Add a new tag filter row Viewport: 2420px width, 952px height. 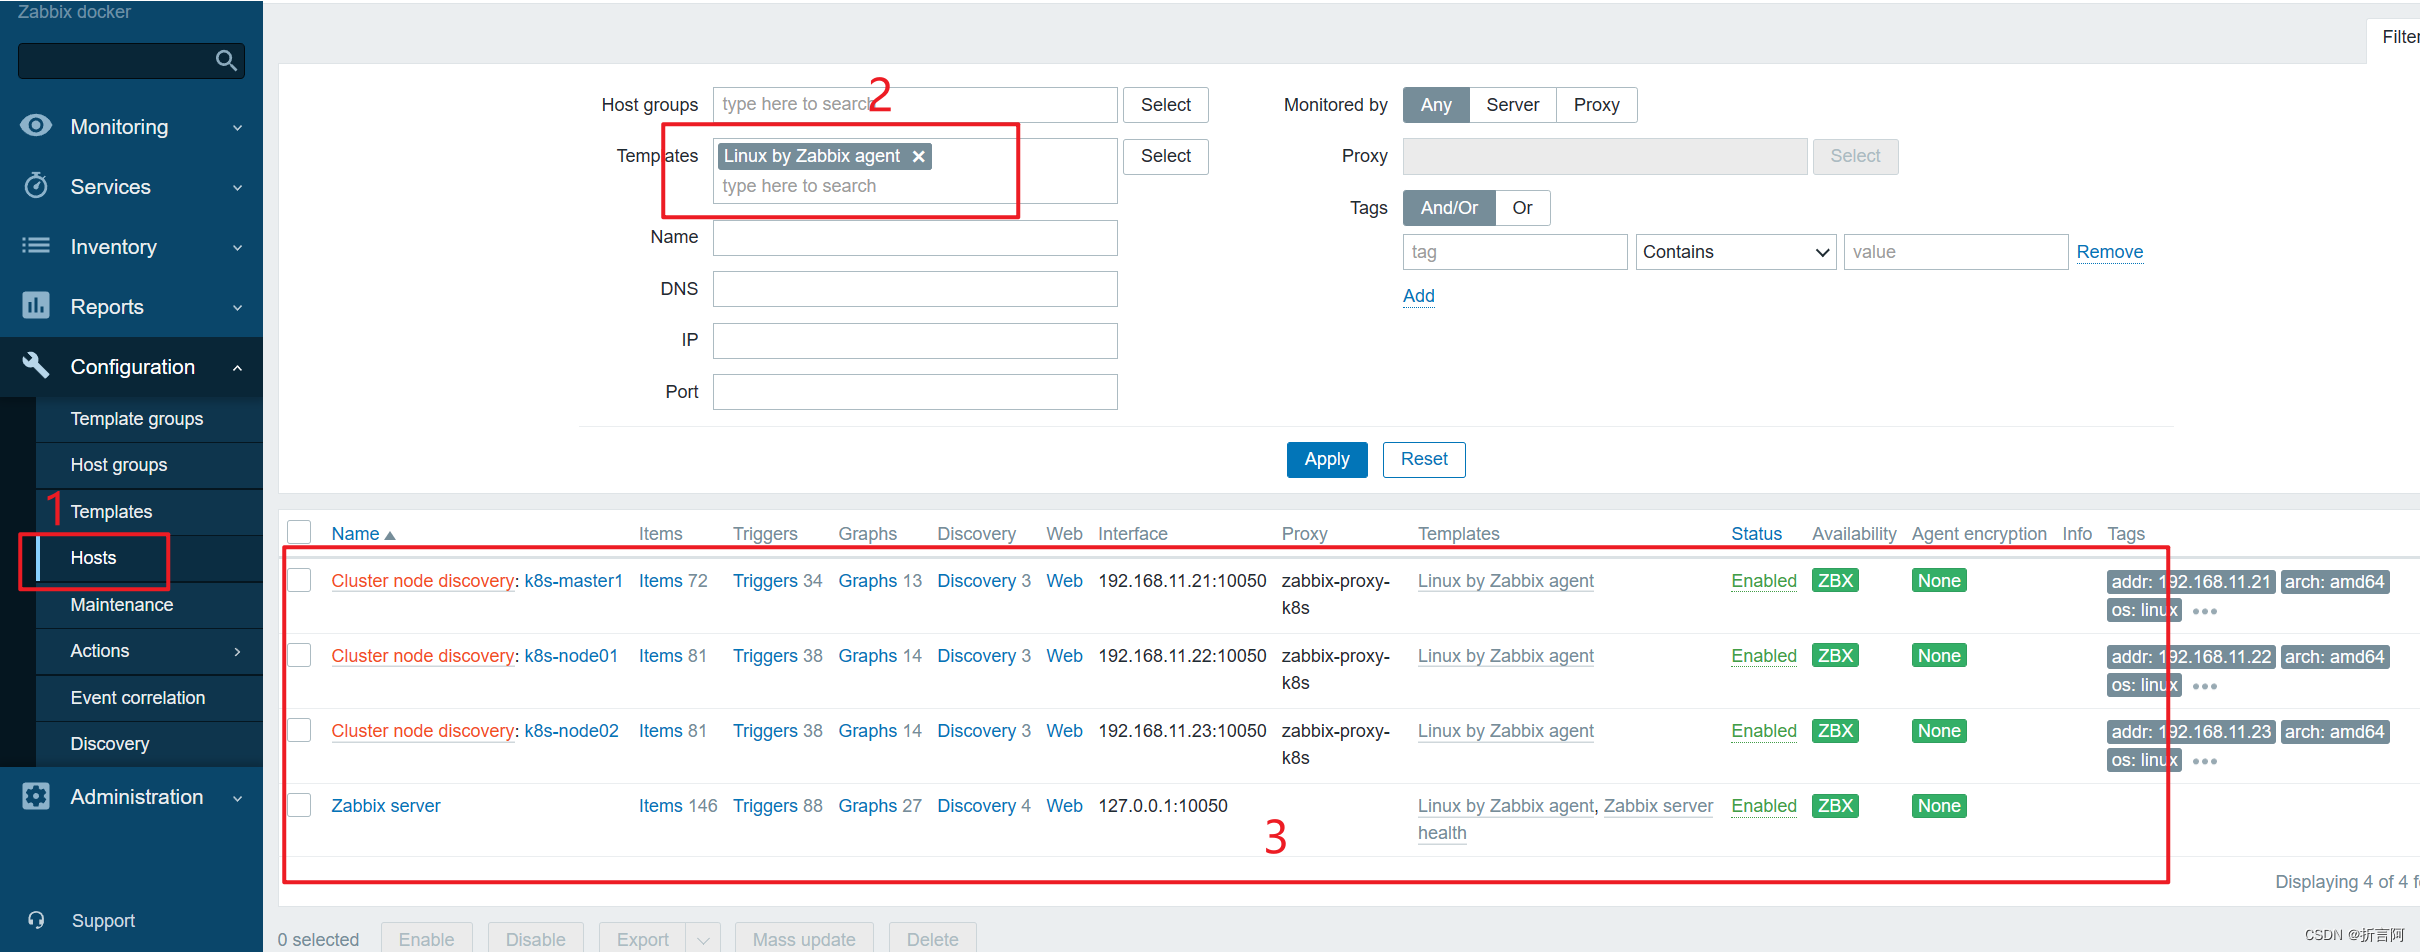pos(1418,296)
